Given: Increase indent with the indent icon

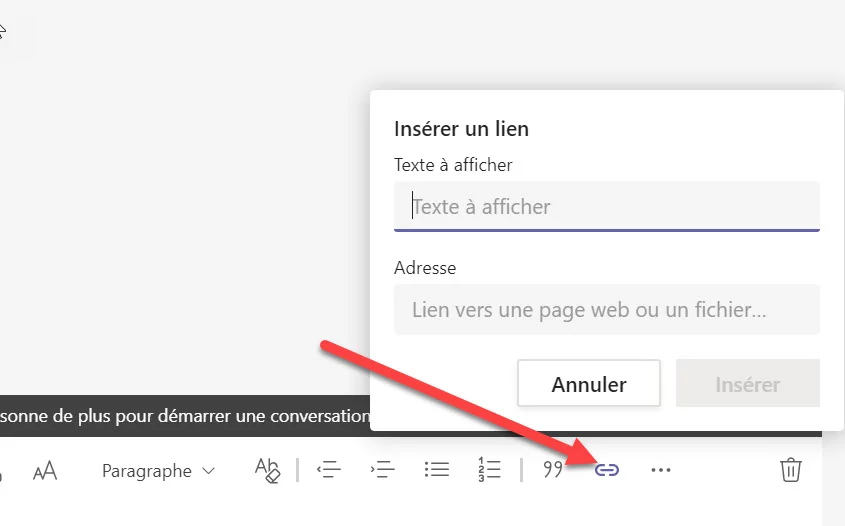Looking at the screenshot, I should point(383,470).
